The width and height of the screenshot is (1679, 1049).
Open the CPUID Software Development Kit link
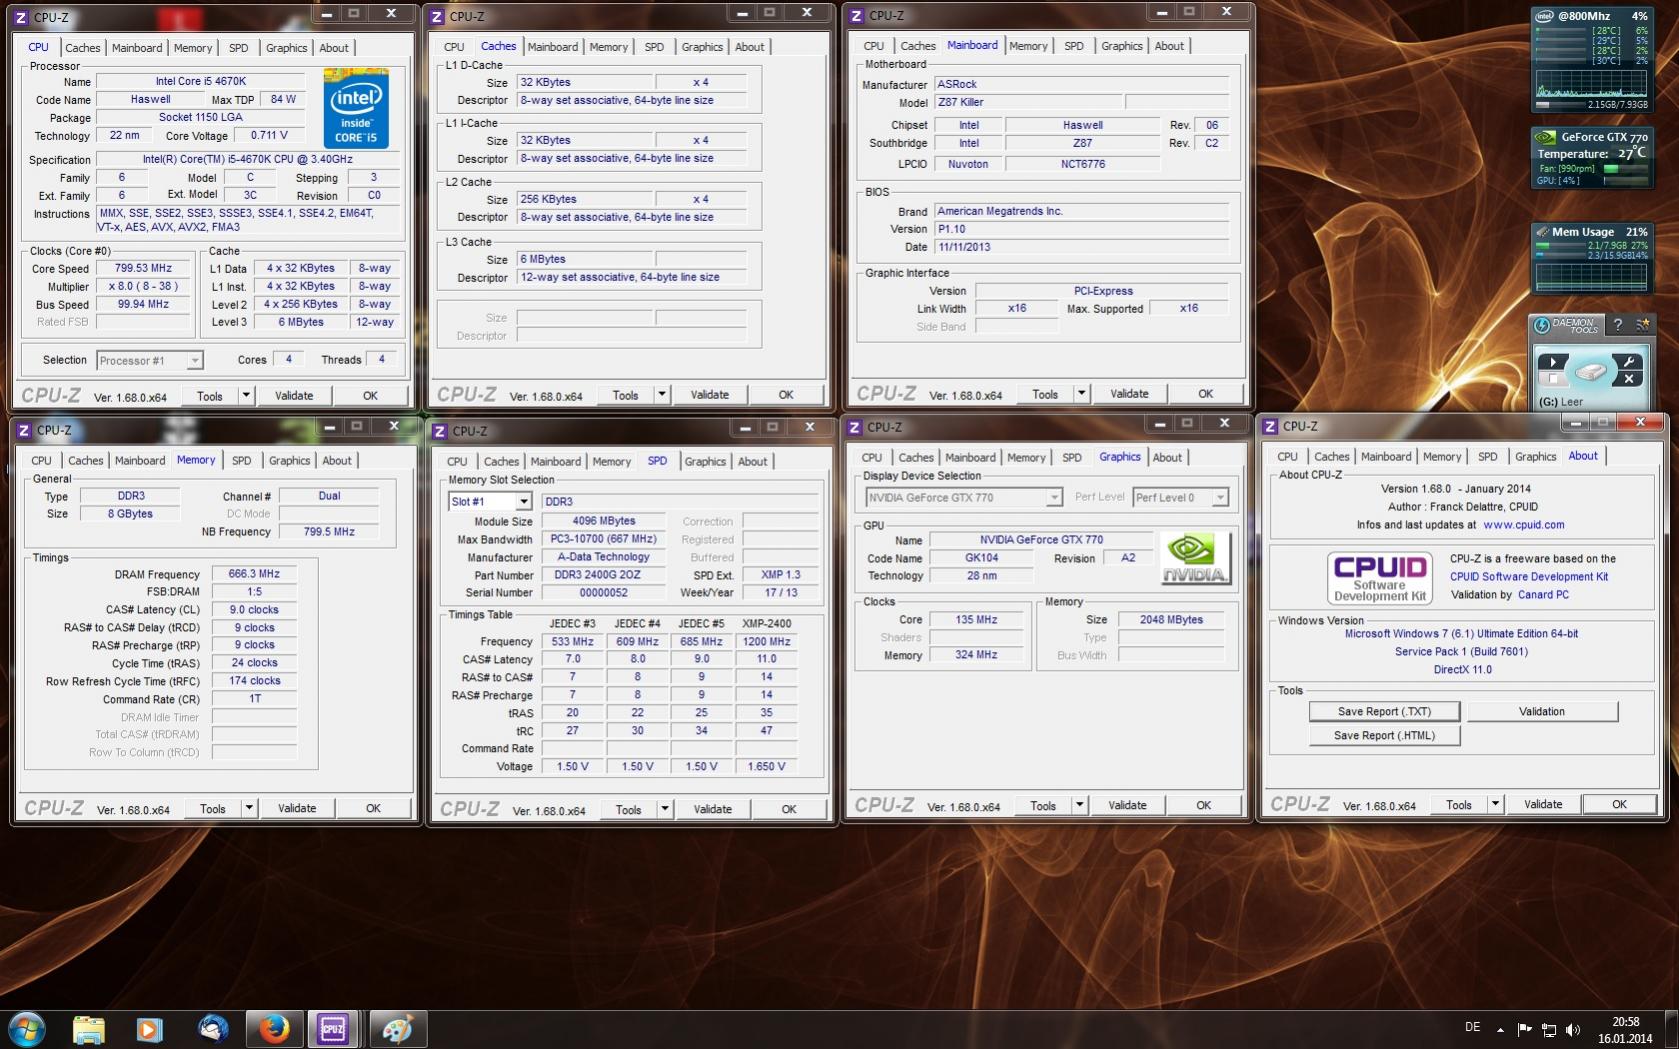[1529, 577]
